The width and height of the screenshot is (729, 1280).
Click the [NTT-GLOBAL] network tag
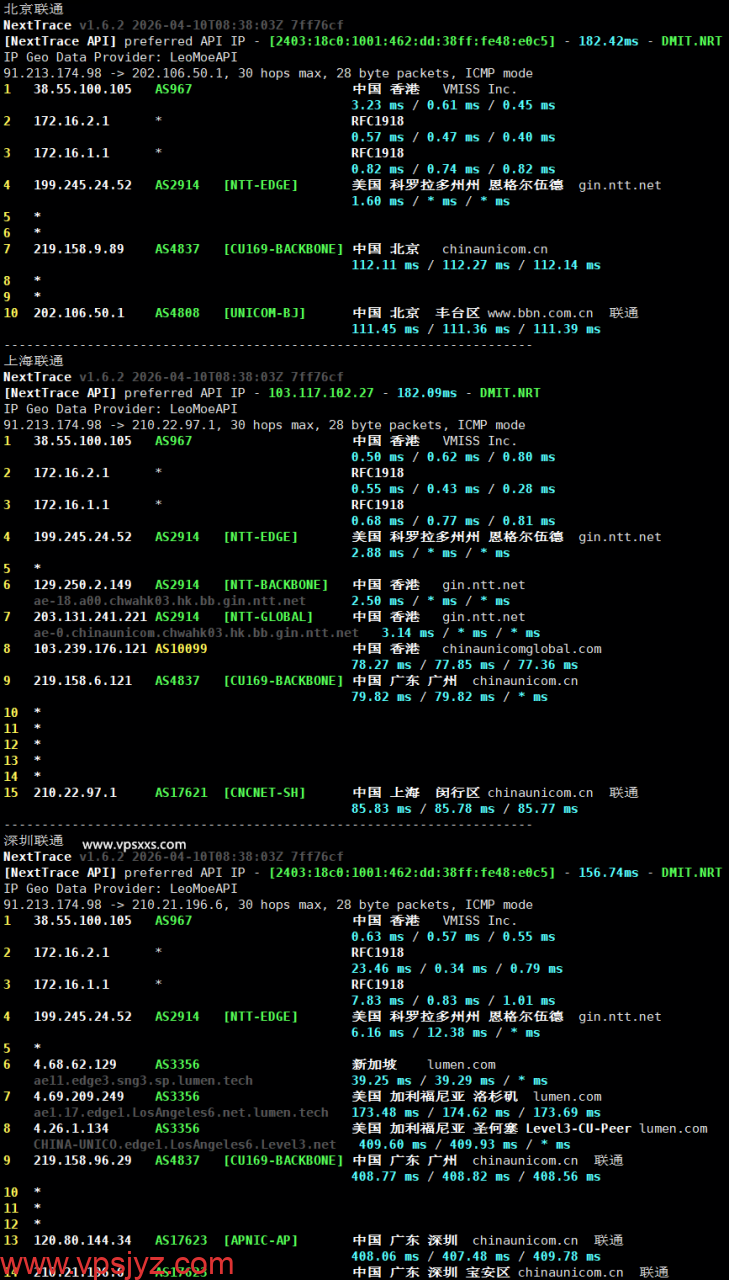[268, 617]
